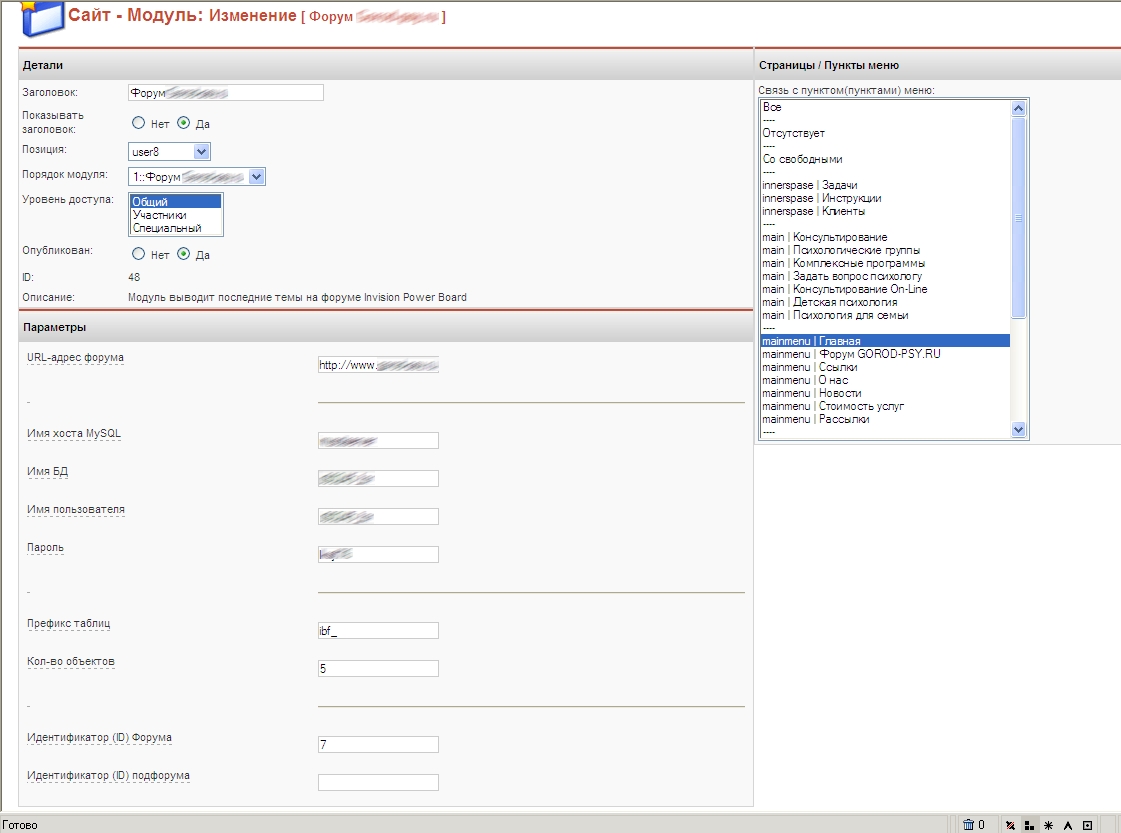This screenshot has width=1121, height=833.
Task: Click the three-squares icon in status bar
Action: tap(1029, 825)
